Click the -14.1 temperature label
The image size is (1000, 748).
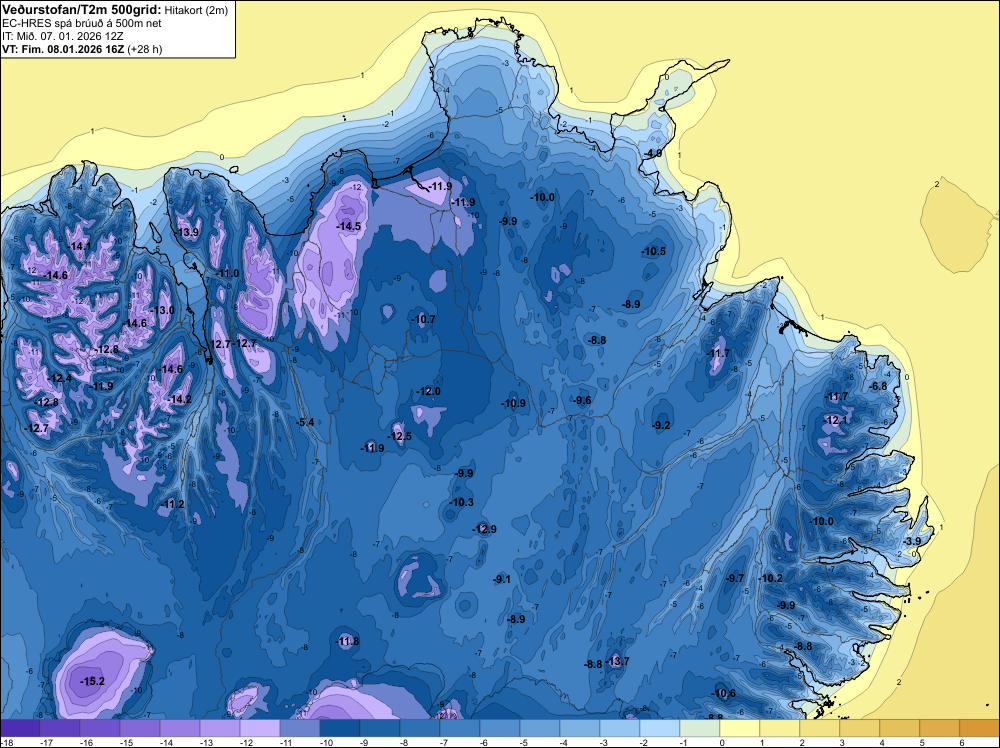coord(79,246)
